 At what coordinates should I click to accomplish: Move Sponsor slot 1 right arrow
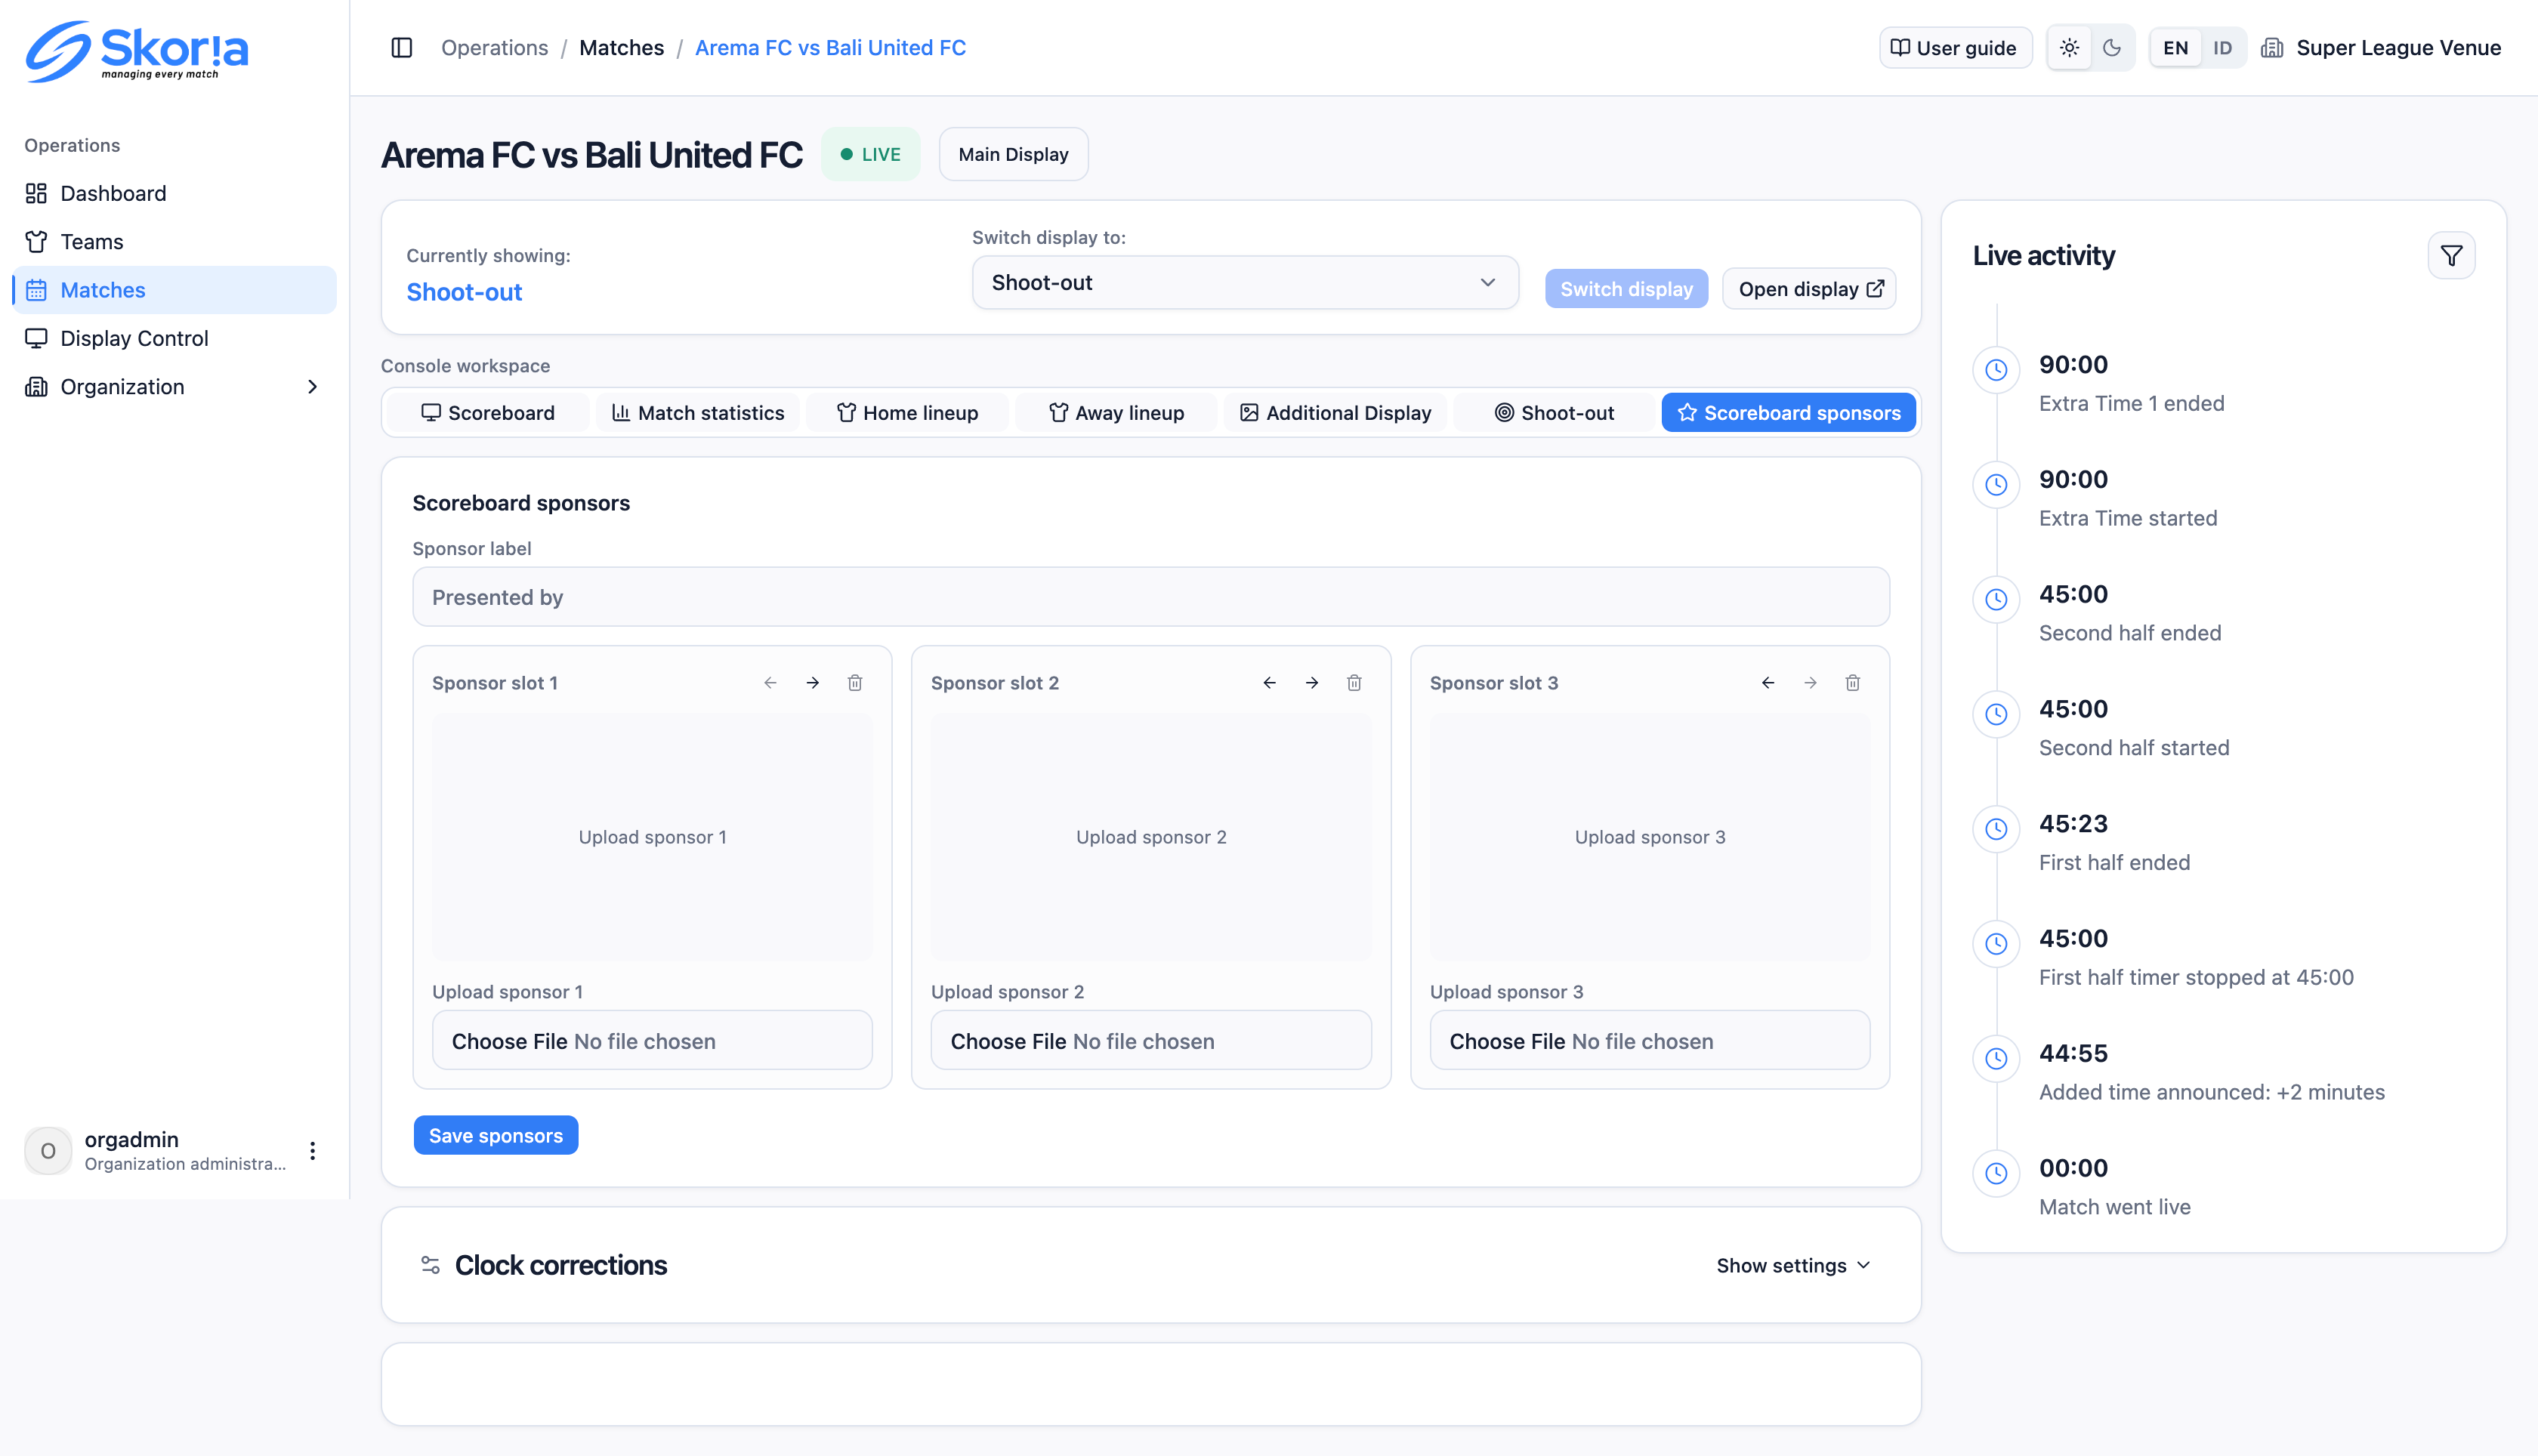click(x=812, y=682)
